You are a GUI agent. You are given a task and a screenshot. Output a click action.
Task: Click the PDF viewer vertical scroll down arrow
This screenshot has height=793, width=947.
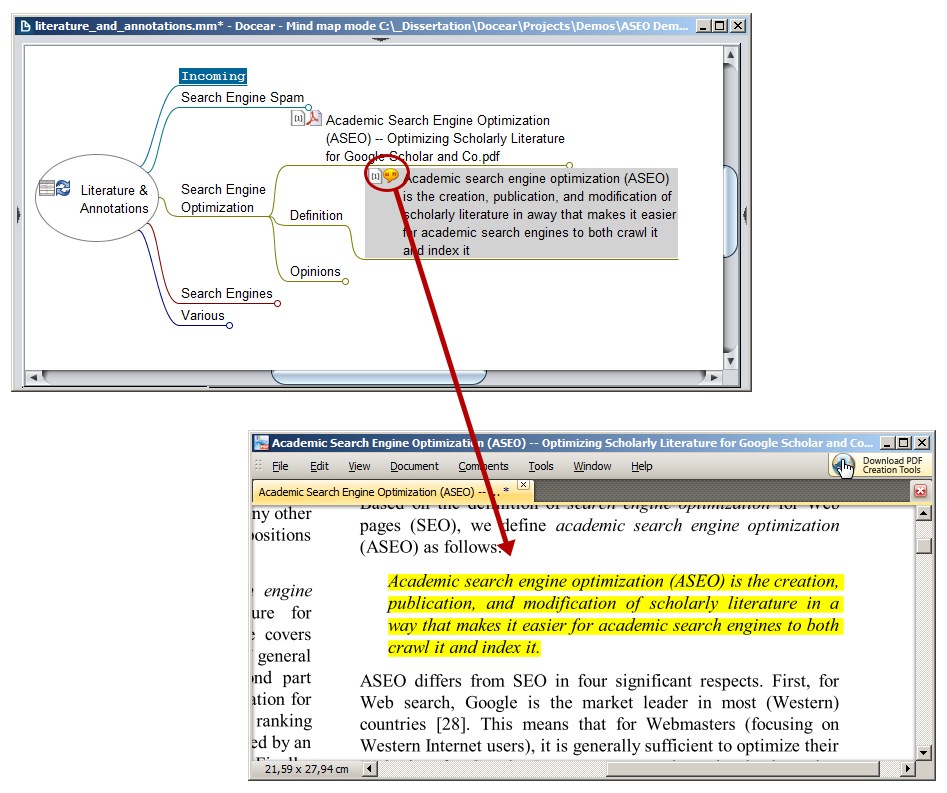pos(923,753)
